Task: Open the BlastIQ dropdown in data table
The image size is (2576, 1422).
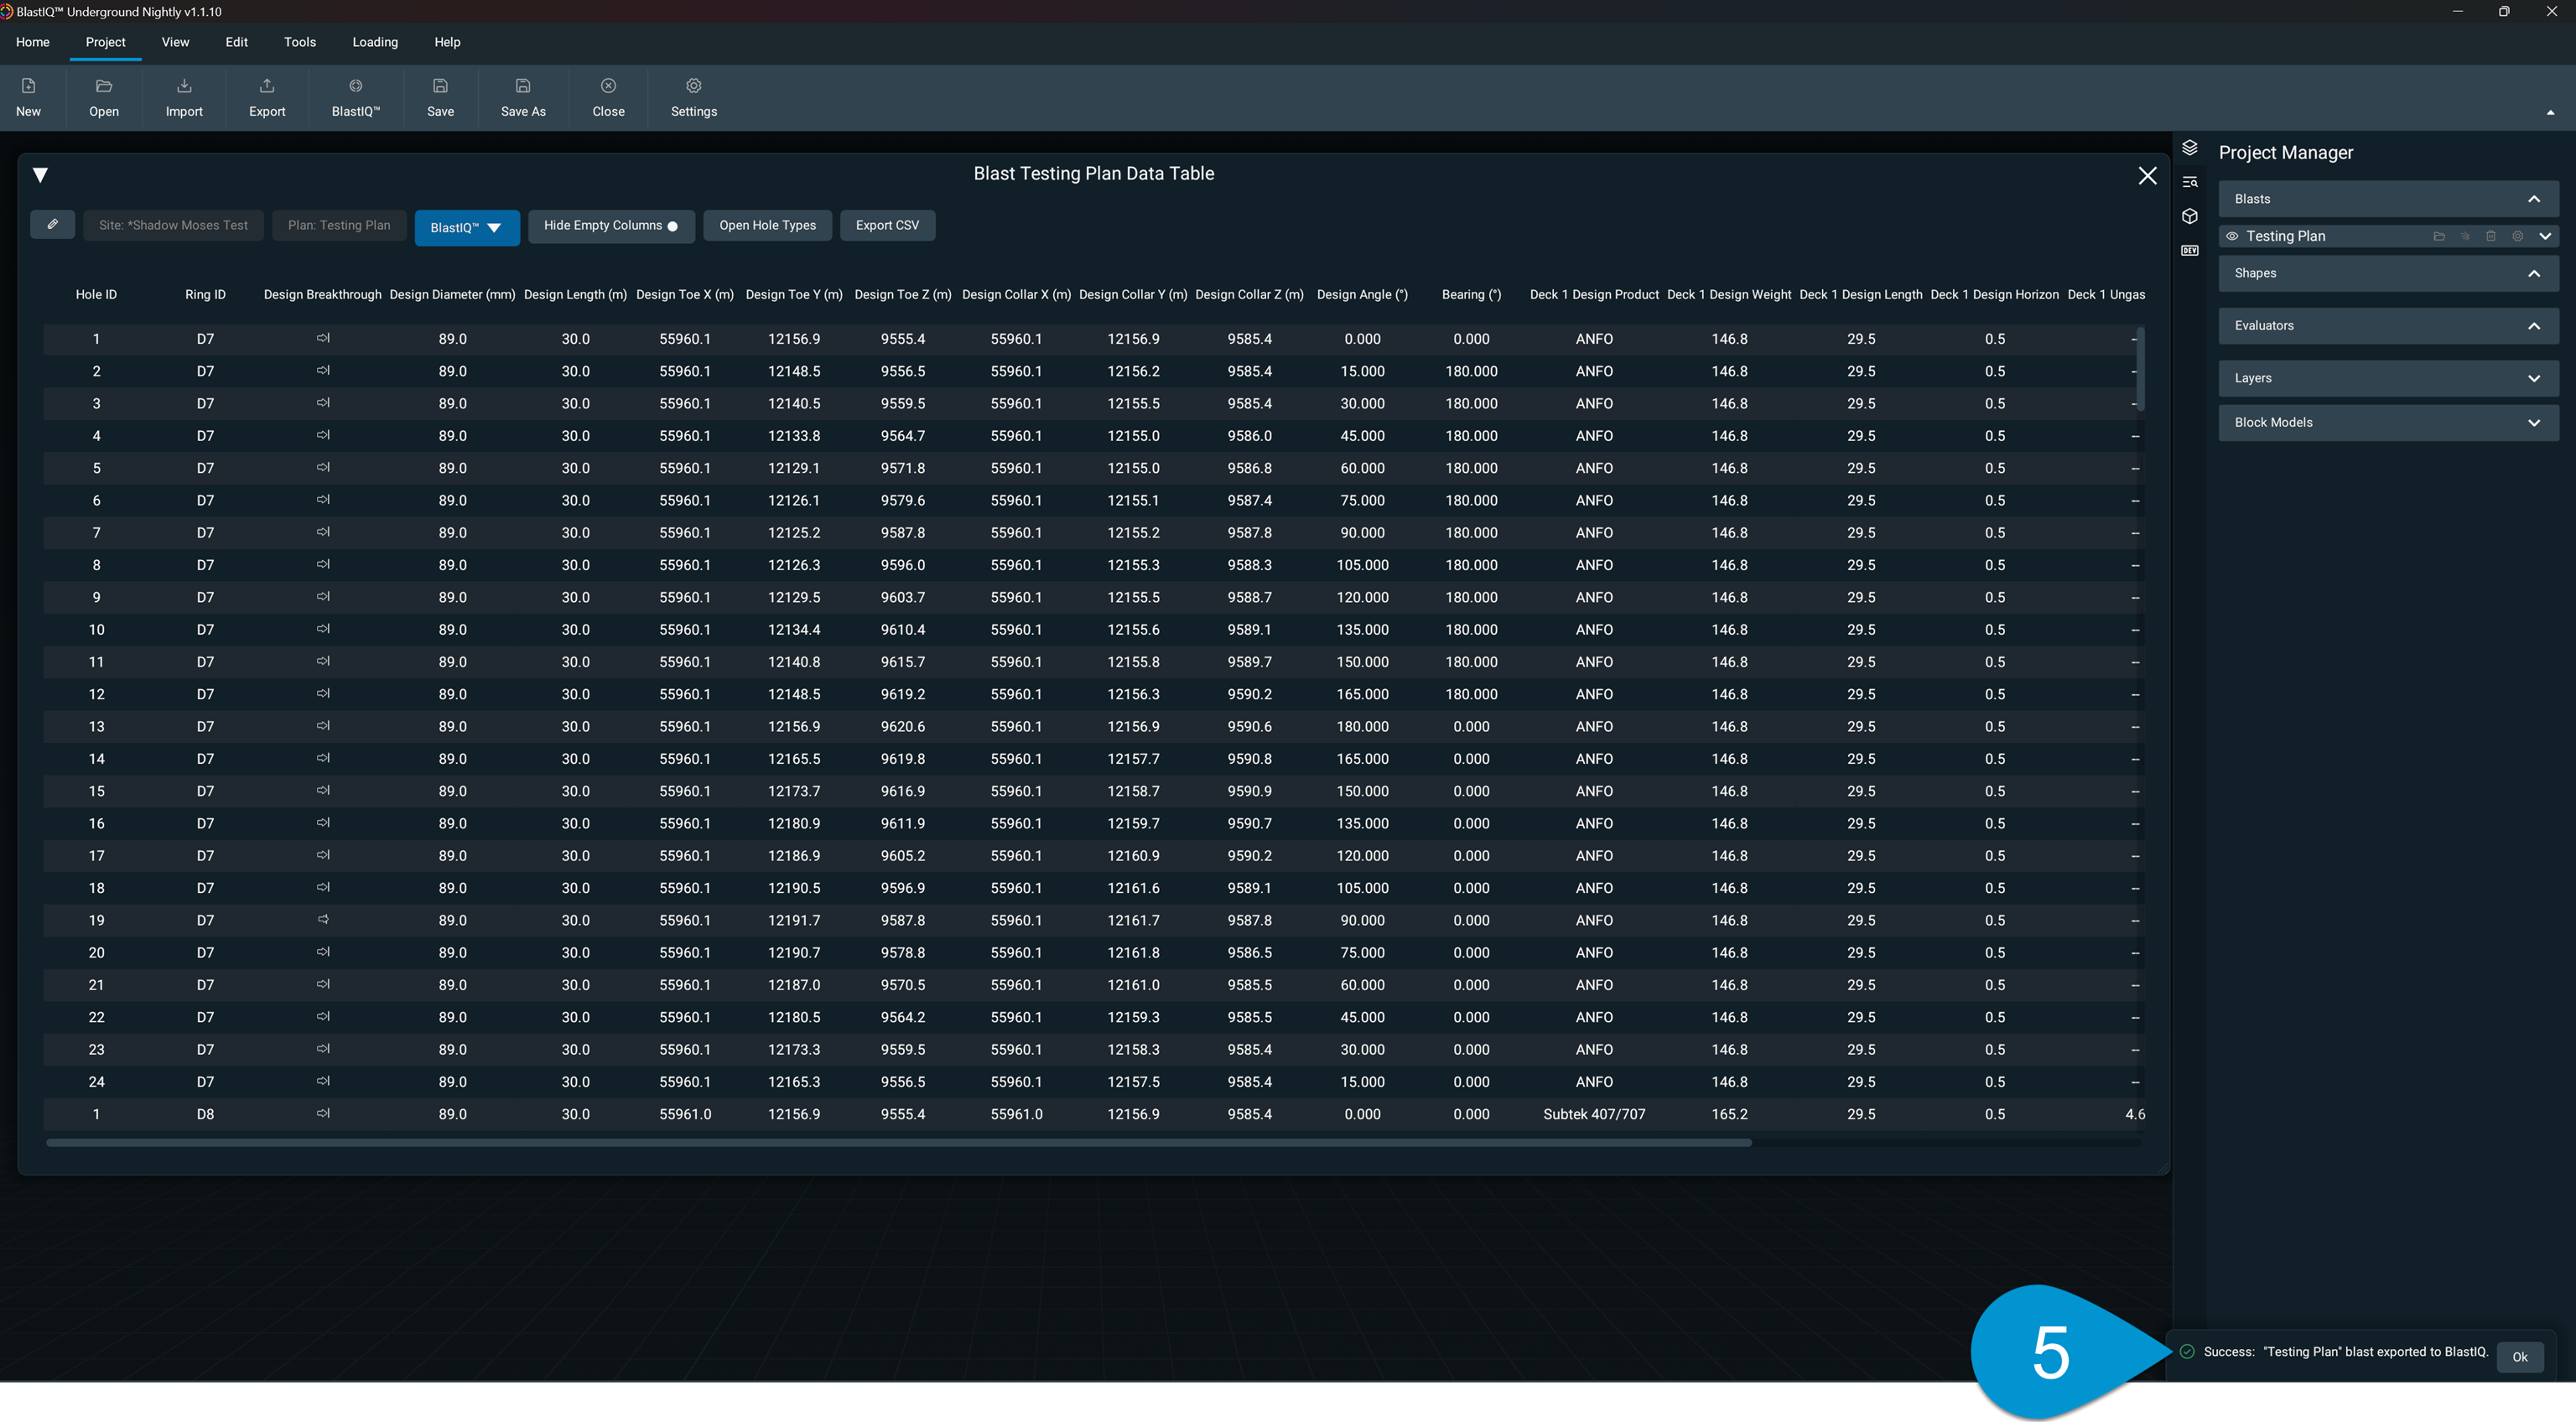Action: pyautogui.click(x=466, y=227)
